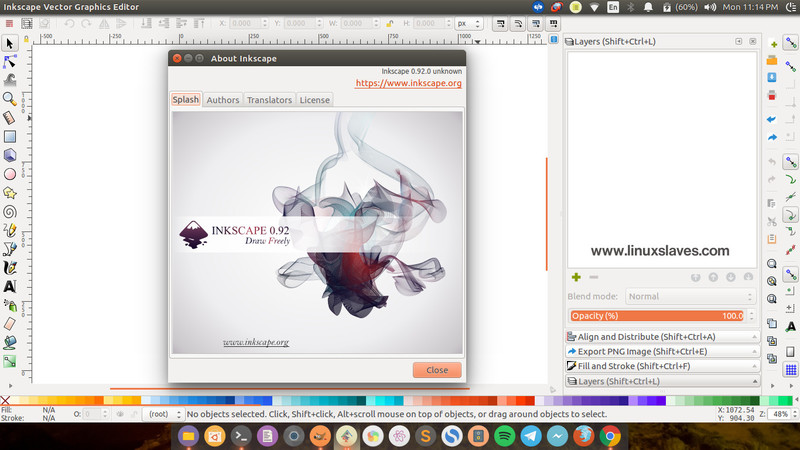
Task: Switch to the License tab
Action: pyautogui.click(x=314, y=100)
